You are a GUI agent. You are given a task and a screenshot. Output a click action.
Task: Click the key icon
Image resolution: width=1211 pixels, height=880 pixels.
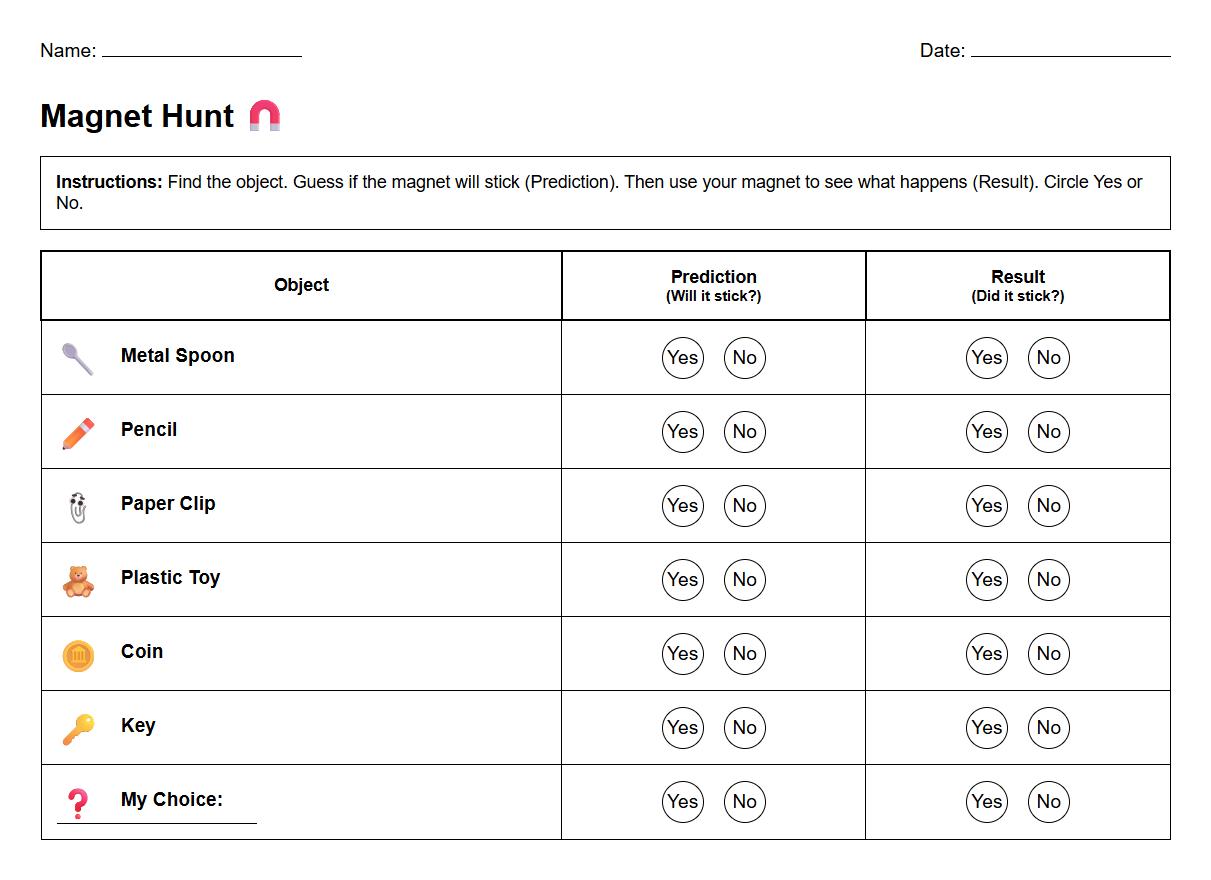pos(78,729)
